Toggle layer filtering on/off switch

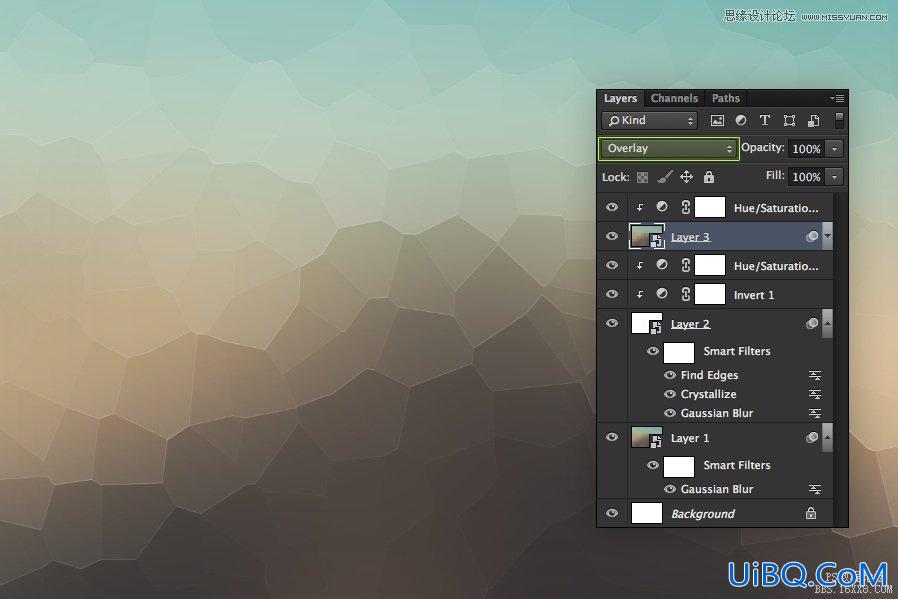pos(839,120)
